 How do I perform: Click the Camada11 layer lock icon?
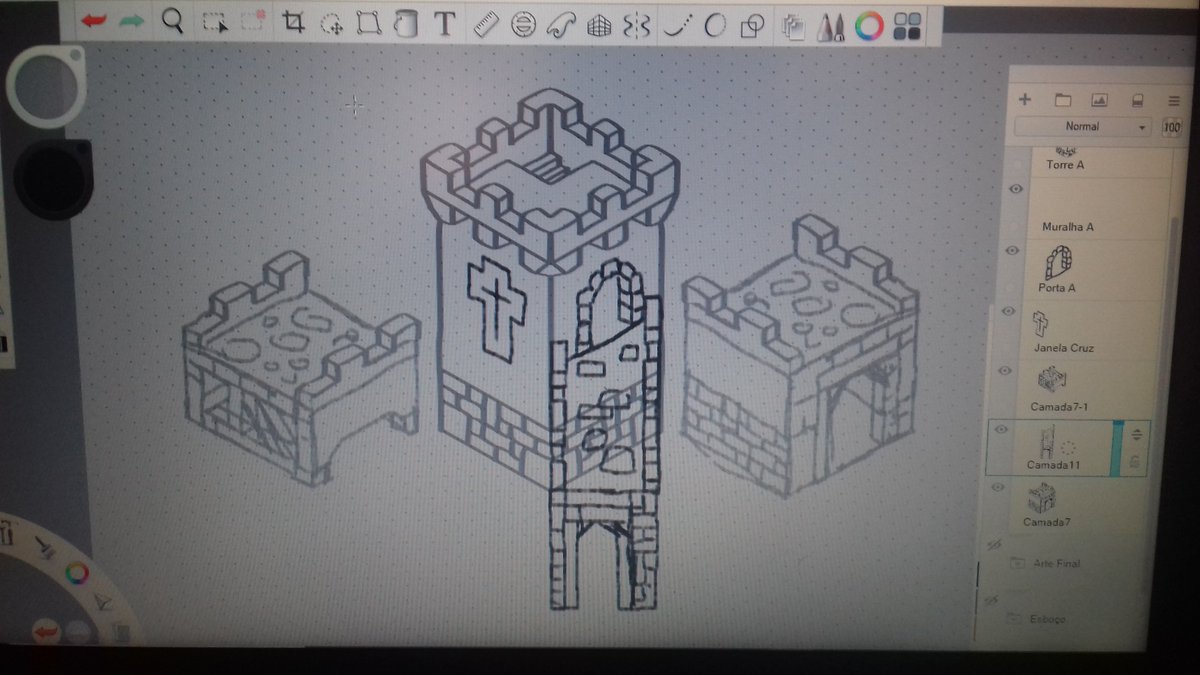pos(1135,461)
